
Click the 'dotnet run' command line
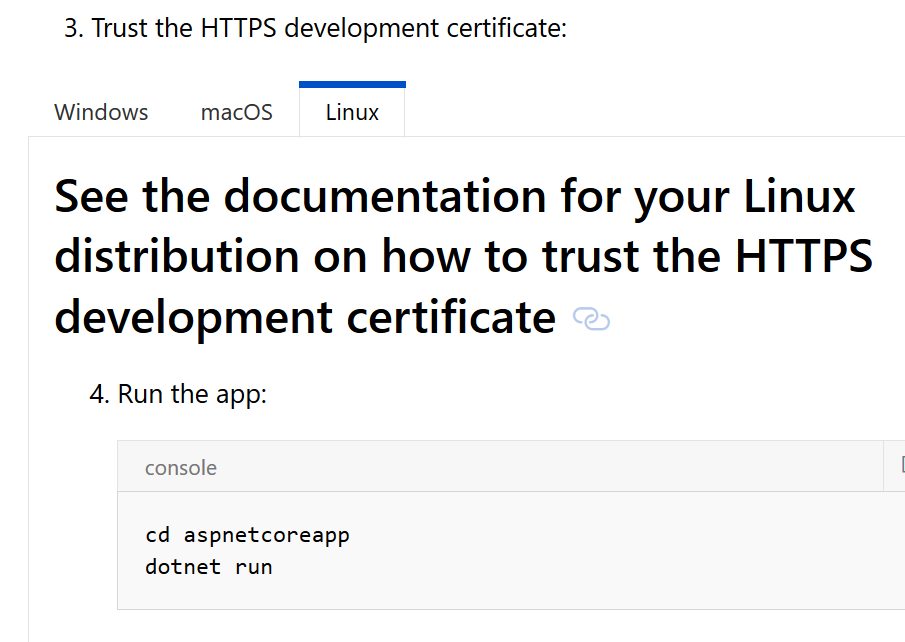[208, 567]
